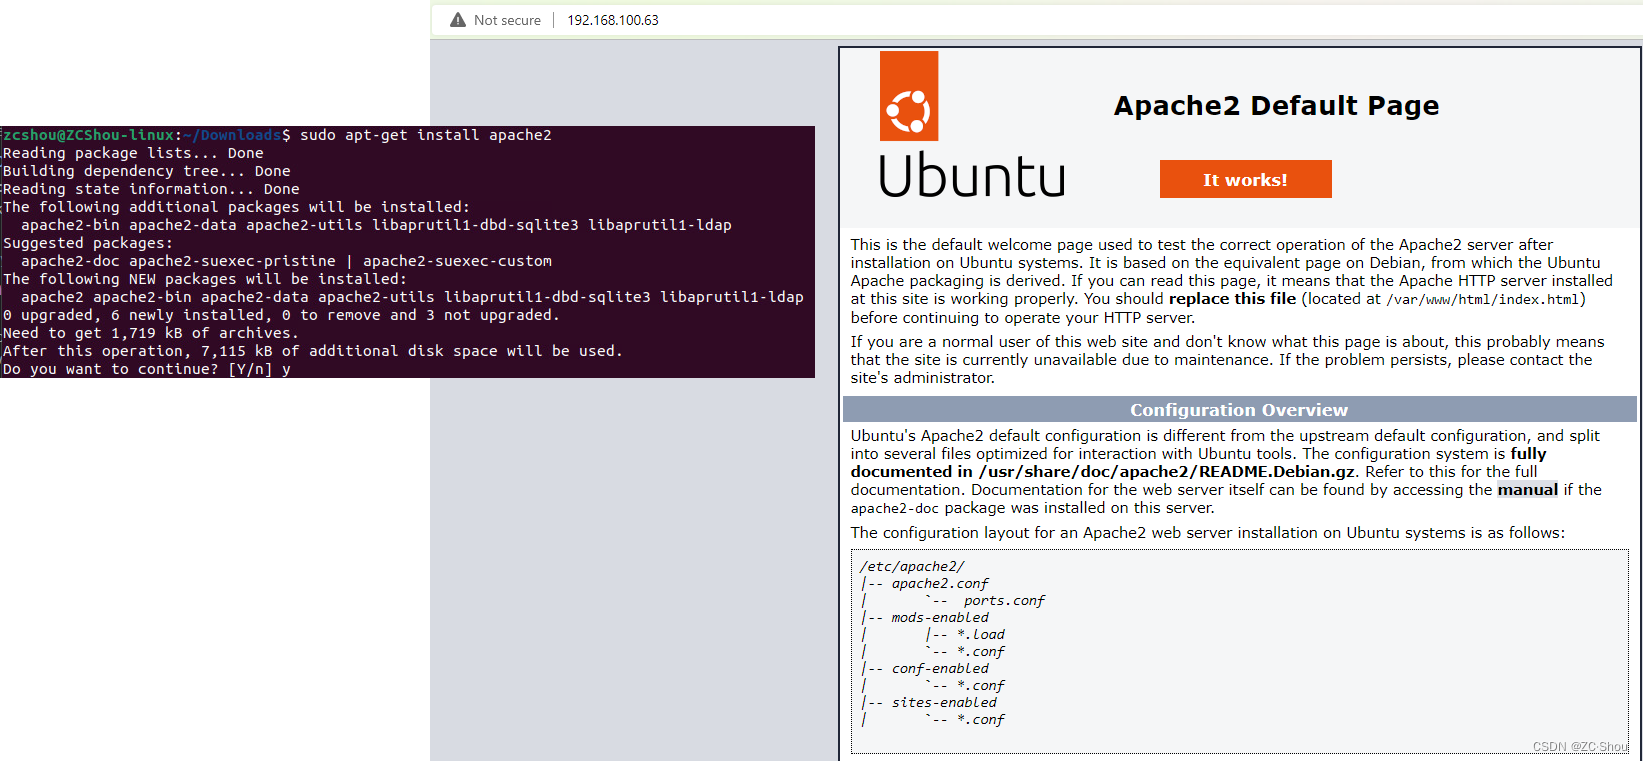
Task: Click 'mods-enabled' in the config tree
Action: coord(940,617)
